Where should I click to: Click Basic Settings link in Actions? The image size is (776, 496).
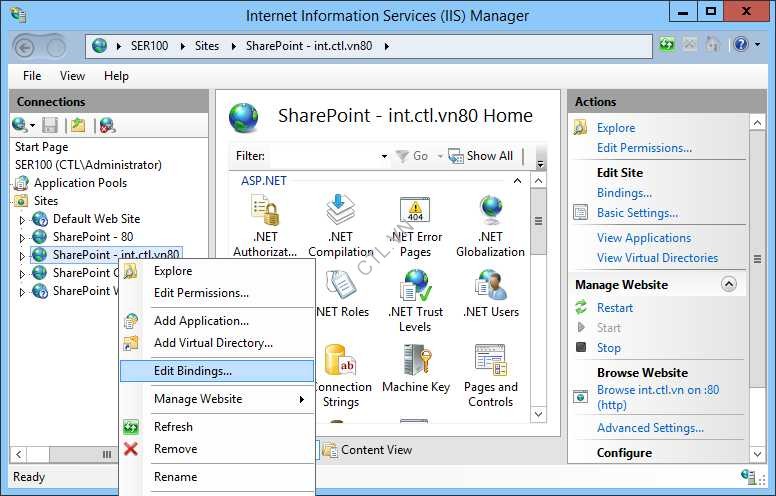[637, 213]
